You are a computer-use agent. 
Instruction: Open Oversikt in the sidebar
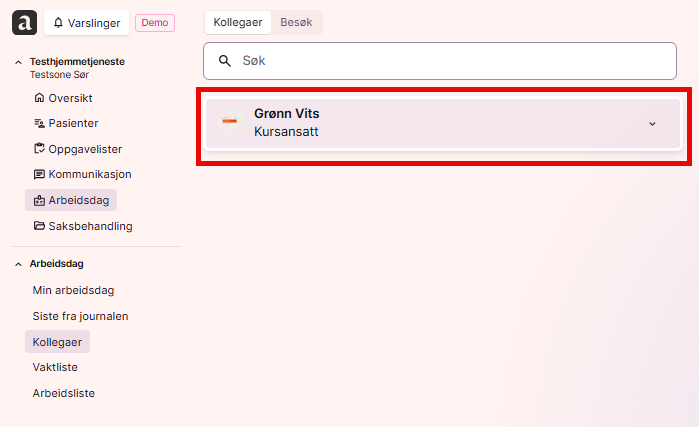pyautogui.click(x=63, y=98)
